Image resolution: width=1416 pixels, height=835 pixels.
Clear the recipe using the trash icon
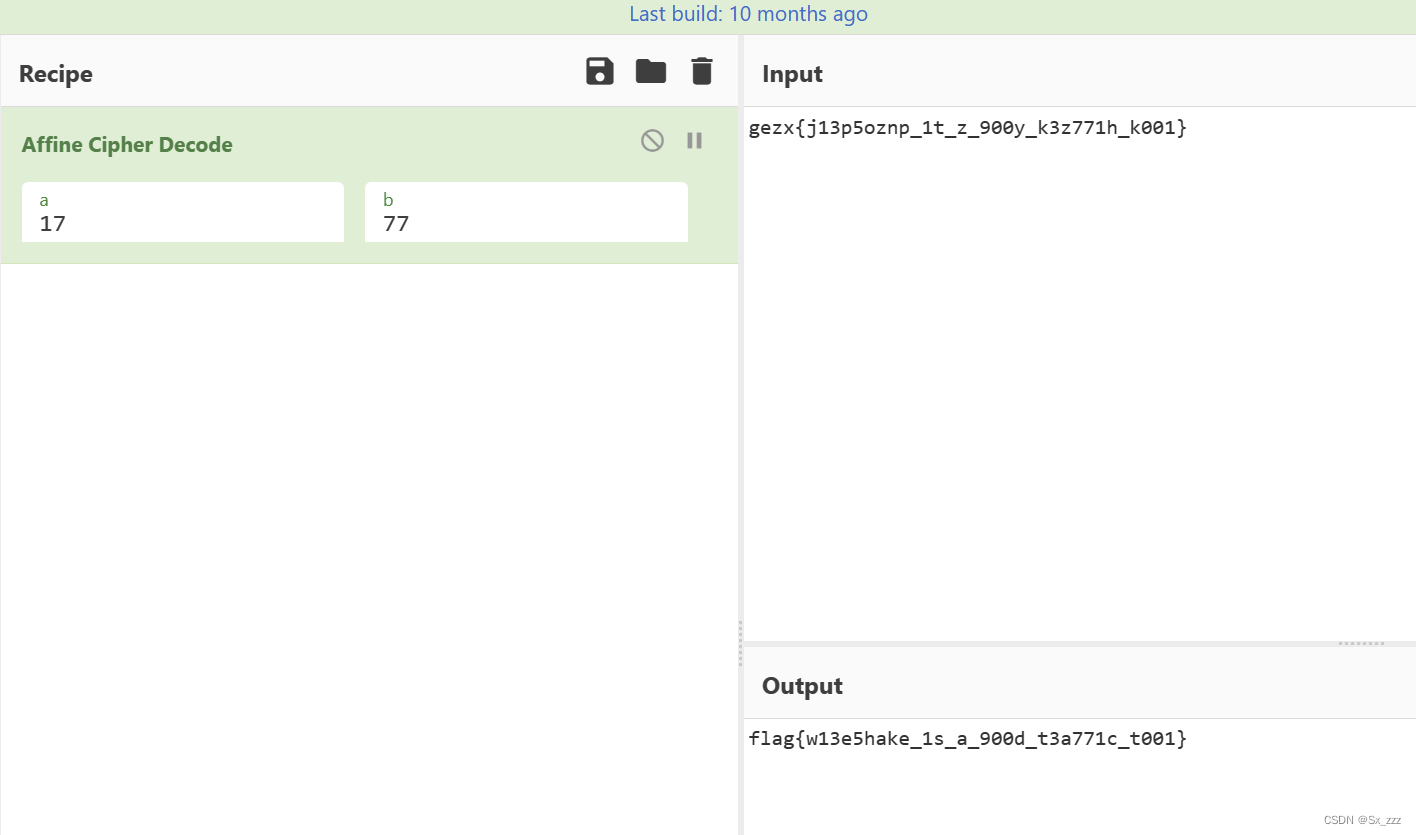(x=701, y=71)
